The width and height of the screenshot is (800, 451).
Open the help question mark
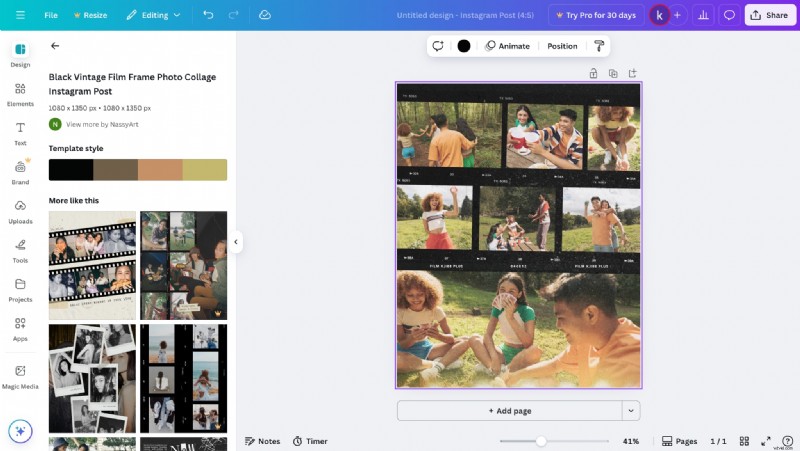pyautogui.click(x=787, y=441)
